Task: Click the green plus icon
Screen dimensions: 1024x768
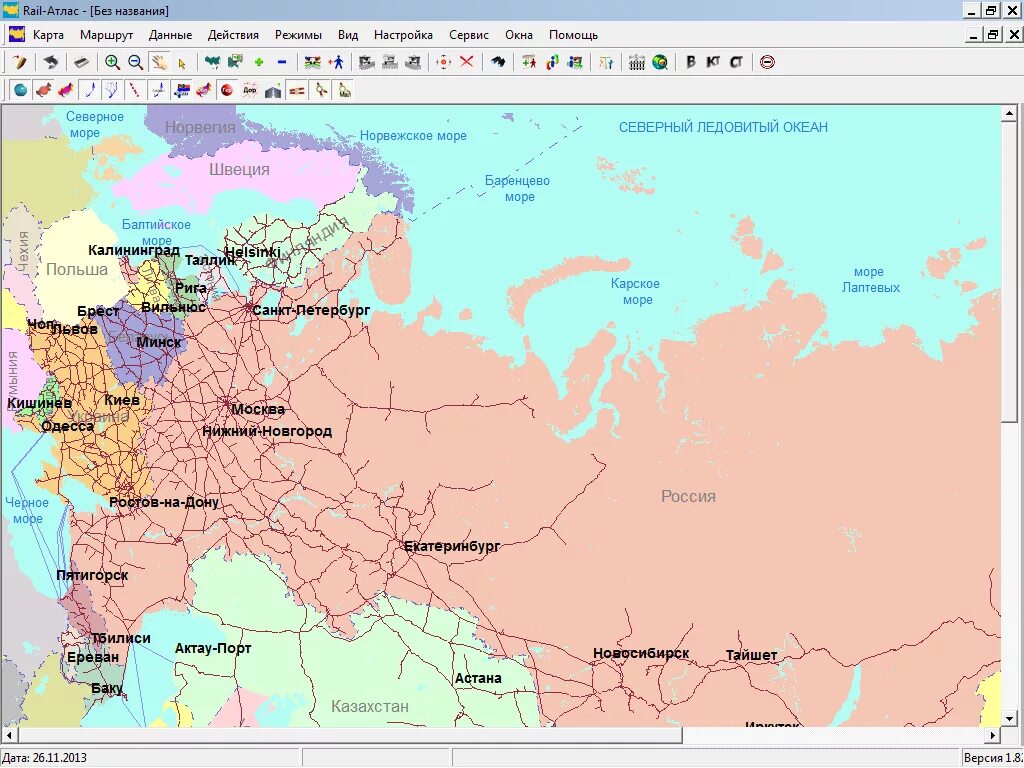Action: [x=259, y=62]
